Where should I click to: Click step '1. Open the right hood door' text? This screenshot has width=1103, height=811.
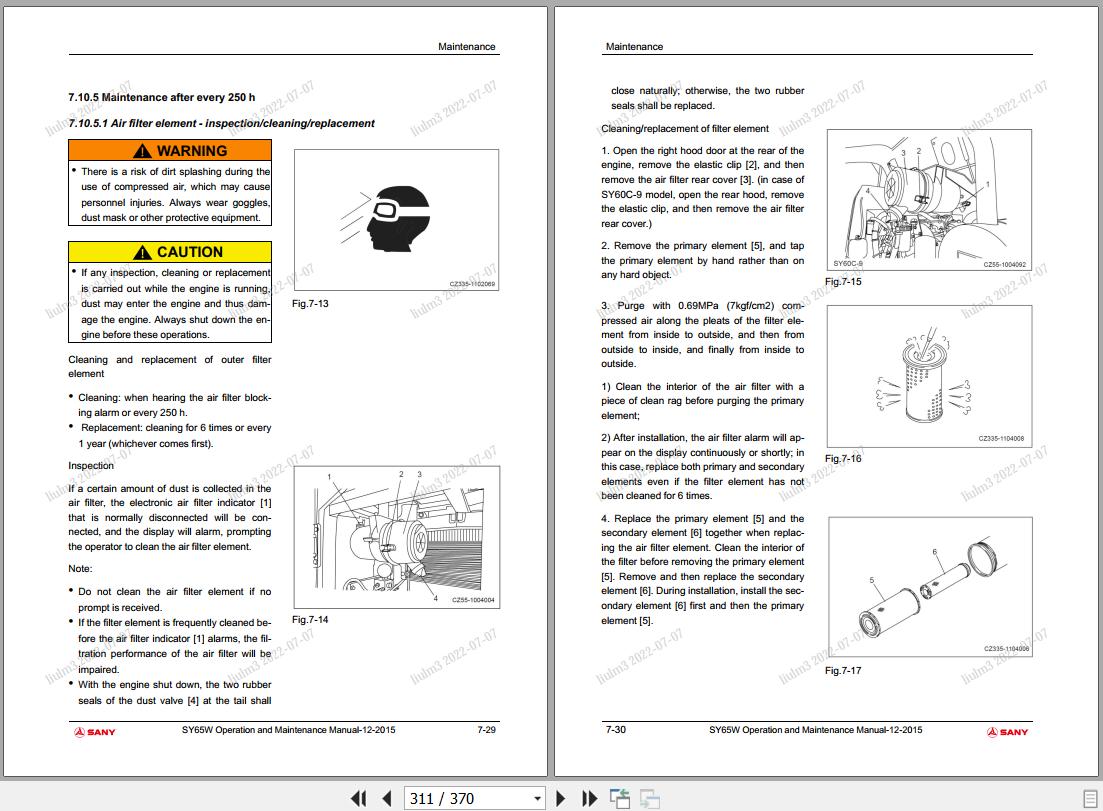(703, 187)
